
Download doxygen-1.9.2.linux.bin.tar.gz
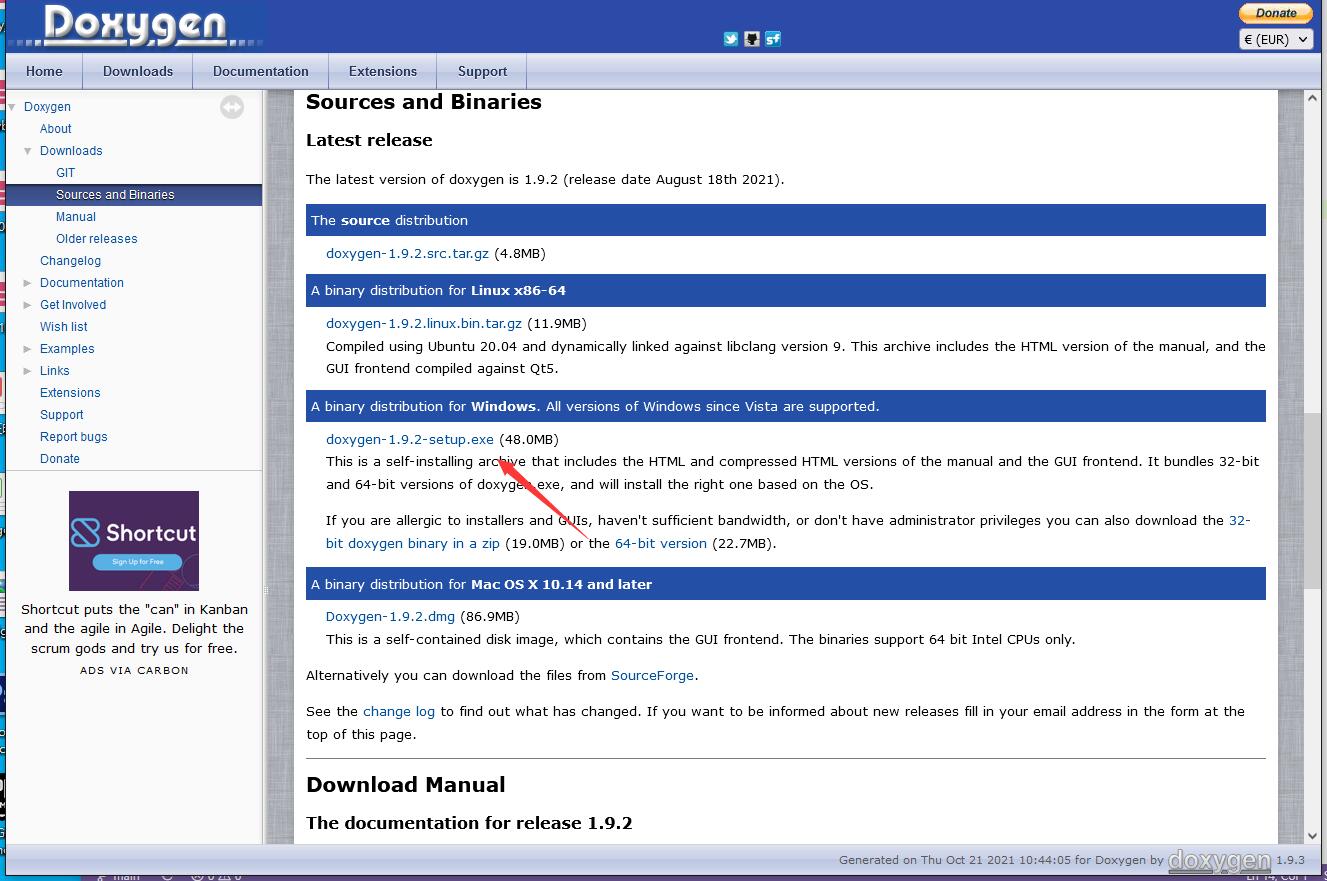(424, 323)
